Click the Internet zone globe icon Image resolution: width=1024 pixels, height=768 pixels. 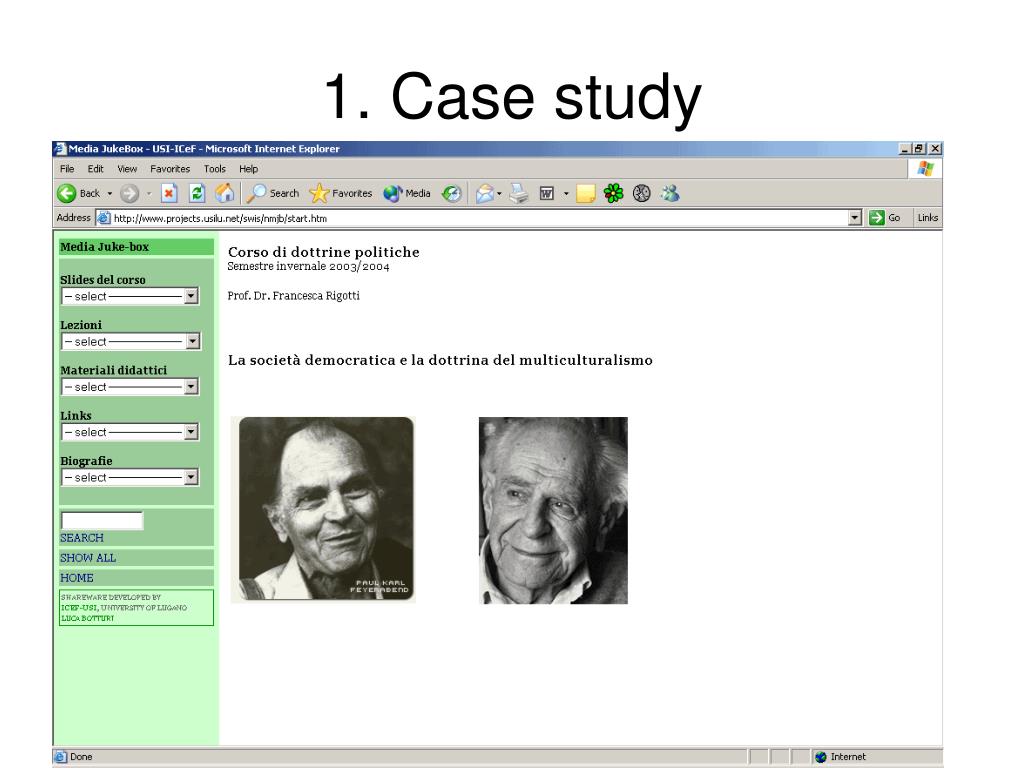pos(821,757)
